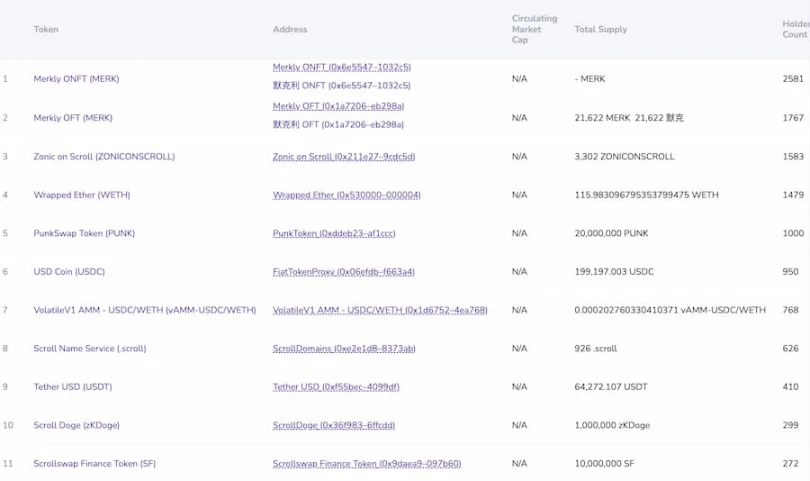Click the Address column header

(290, 29)
